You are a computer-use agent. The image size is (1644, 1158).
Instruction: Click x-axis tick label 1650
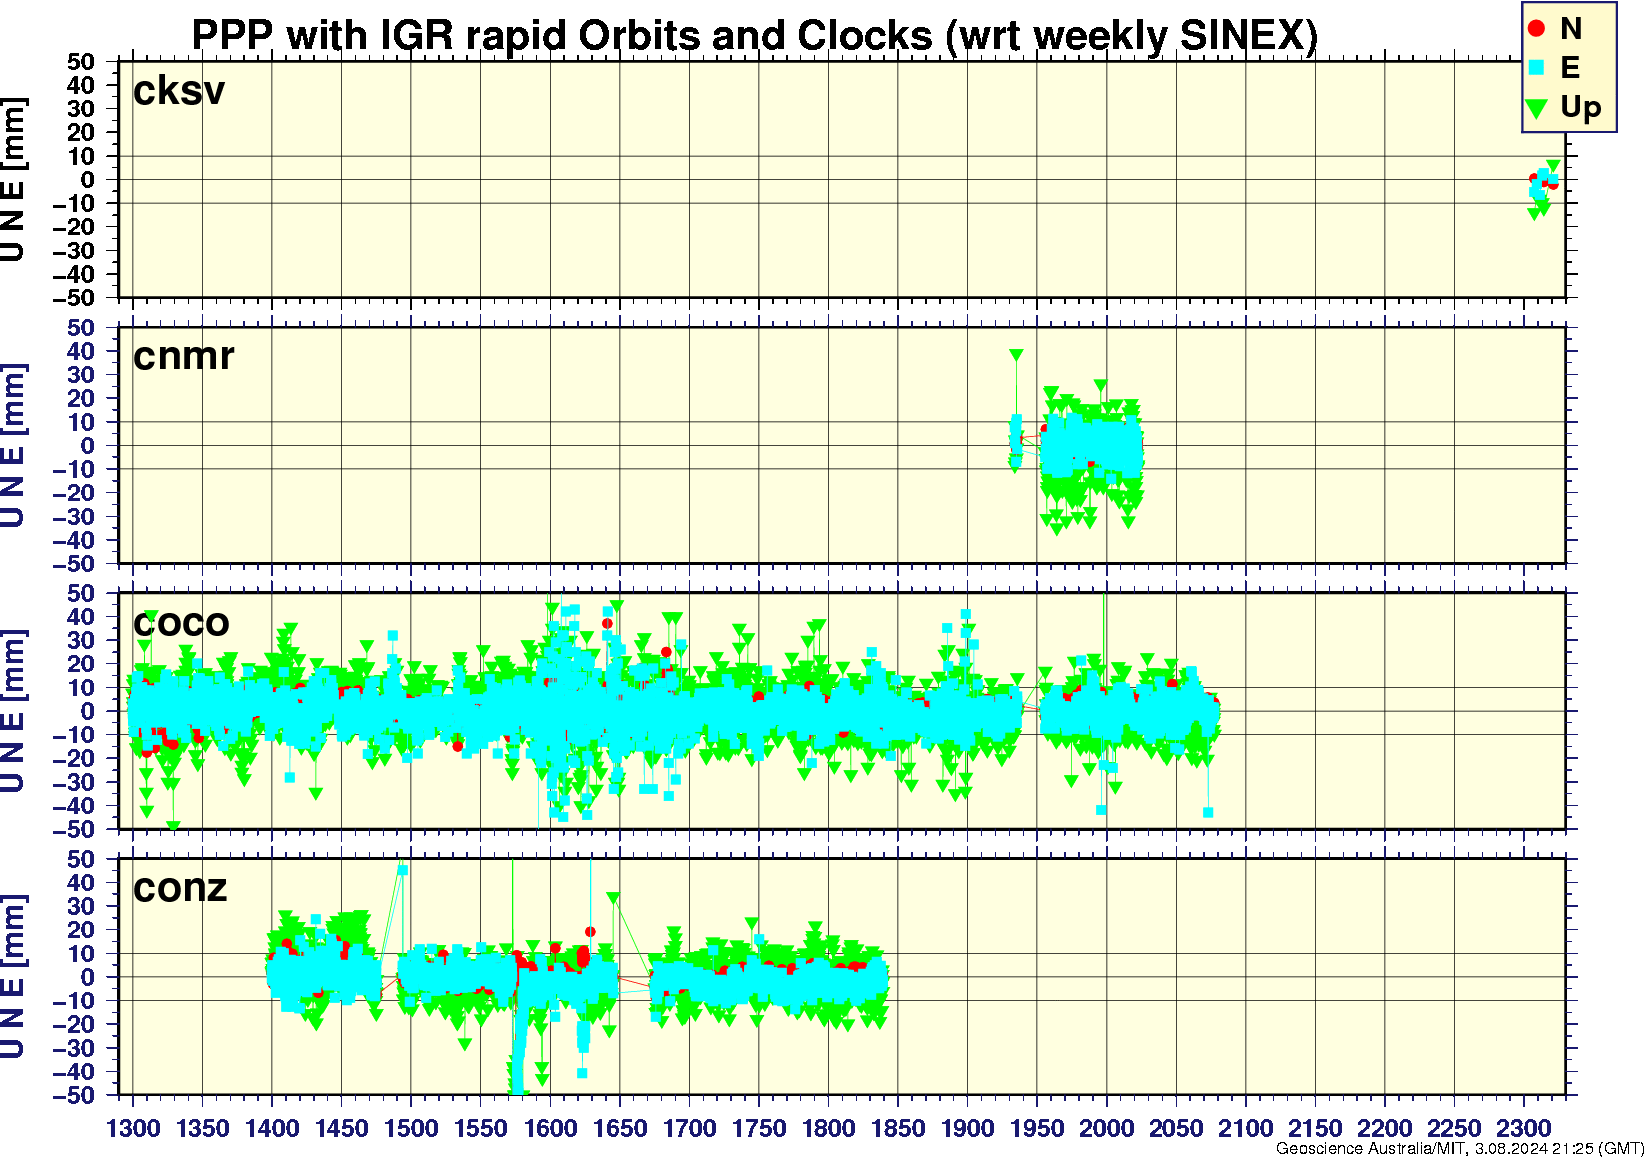tap(620, 1128)
